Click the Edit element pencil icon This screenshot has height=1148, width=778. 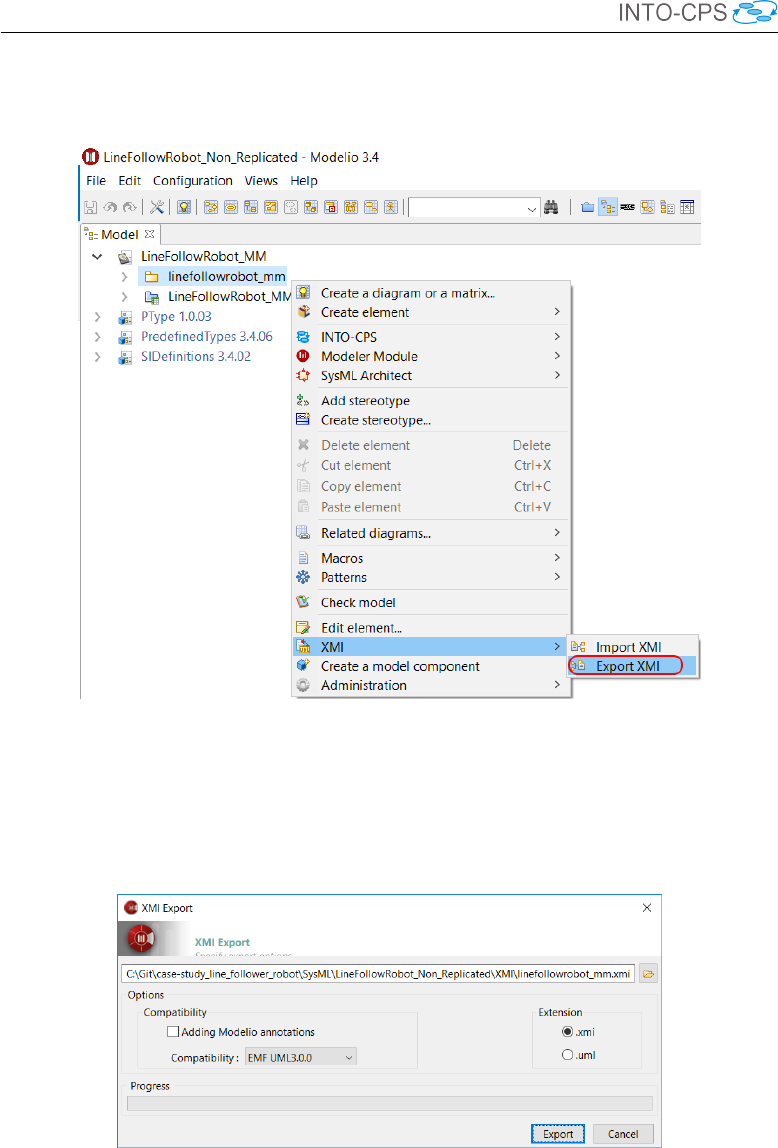303,627
